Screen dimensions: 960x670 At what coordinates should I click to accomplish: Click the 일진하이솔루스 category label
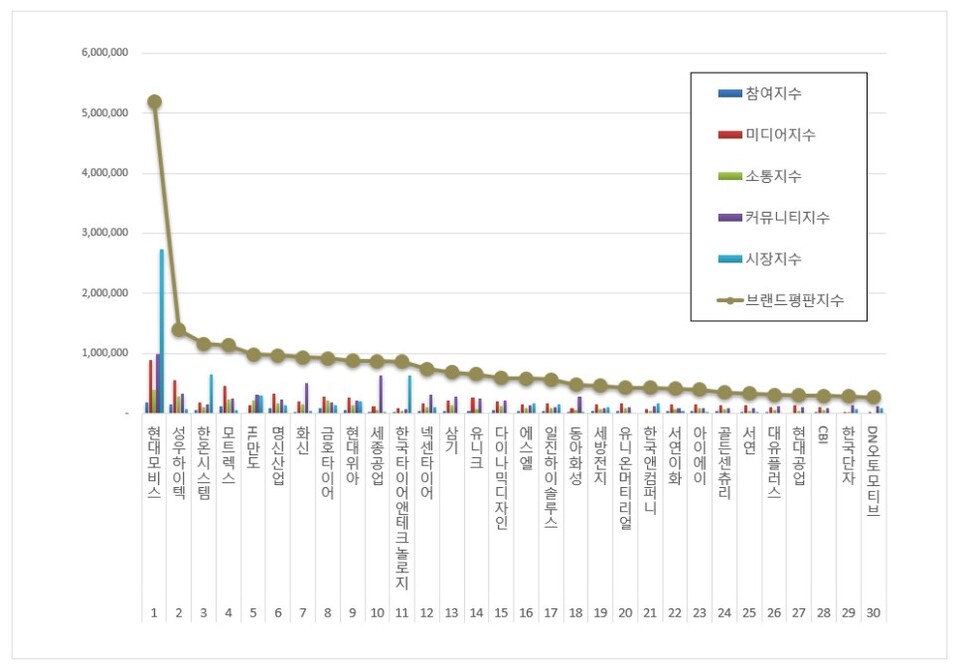coord(550,477)
